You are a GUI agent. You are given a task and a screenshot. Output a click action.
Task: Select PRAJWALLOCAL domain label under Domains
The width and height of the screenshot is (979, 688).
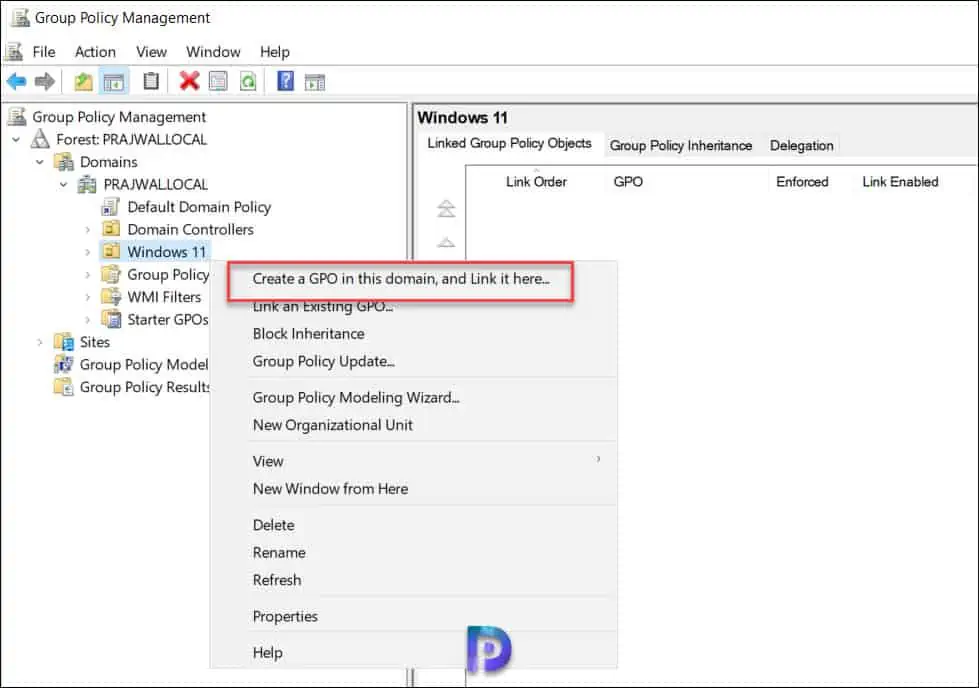(x=155, y=184)
